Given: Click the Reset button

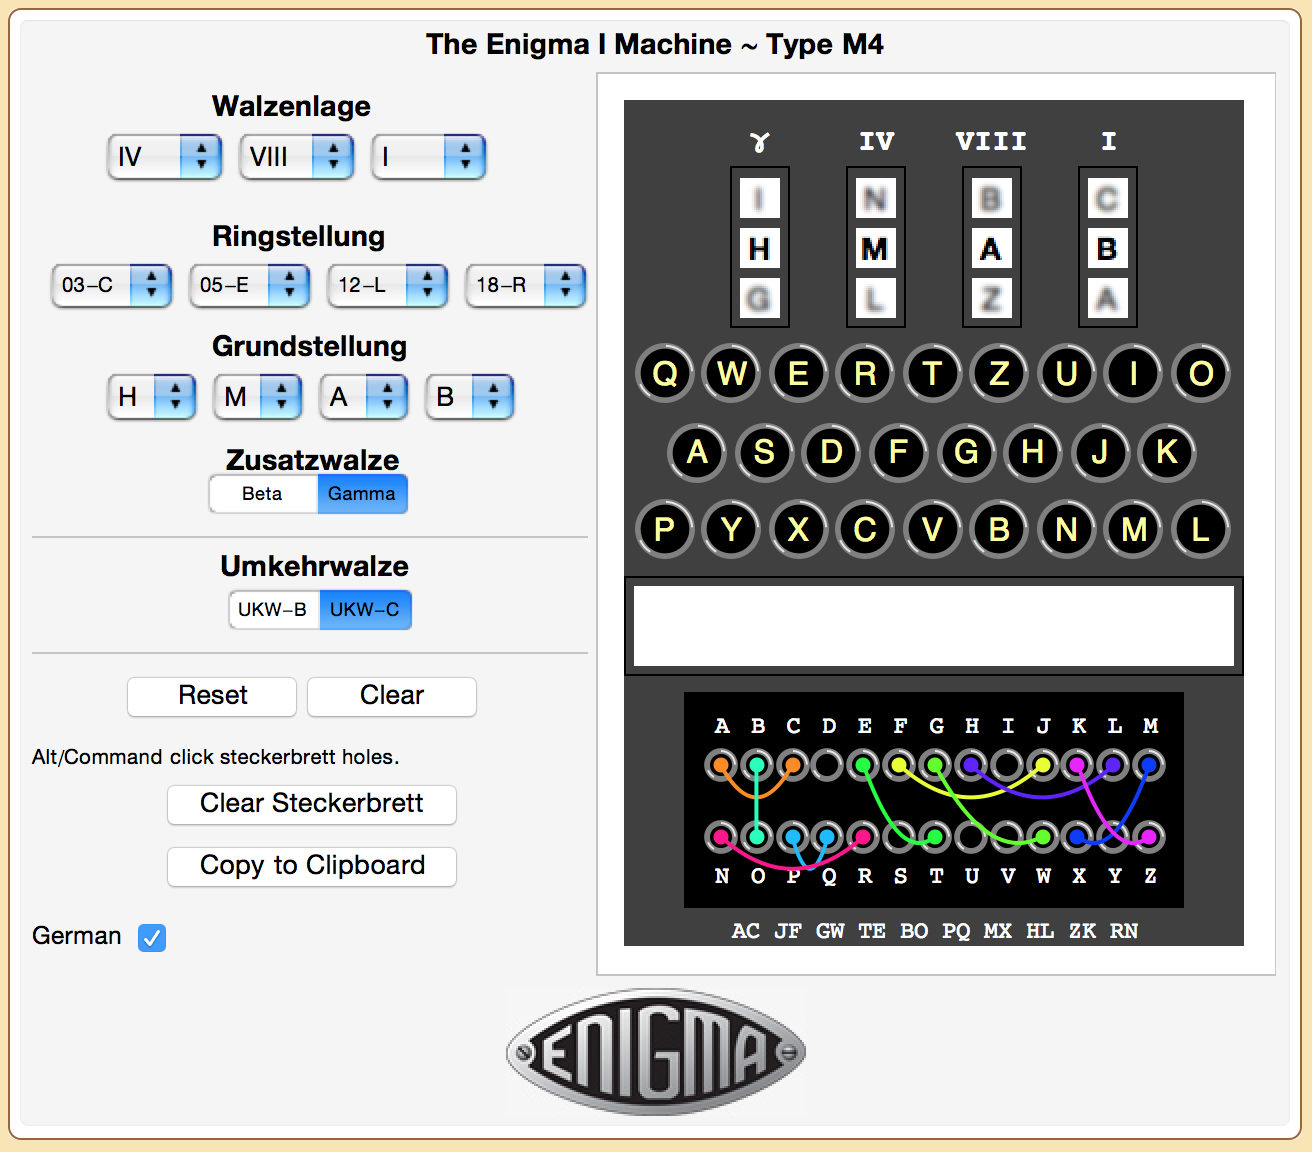Looking at the screenshot, I should coord(212,696).
